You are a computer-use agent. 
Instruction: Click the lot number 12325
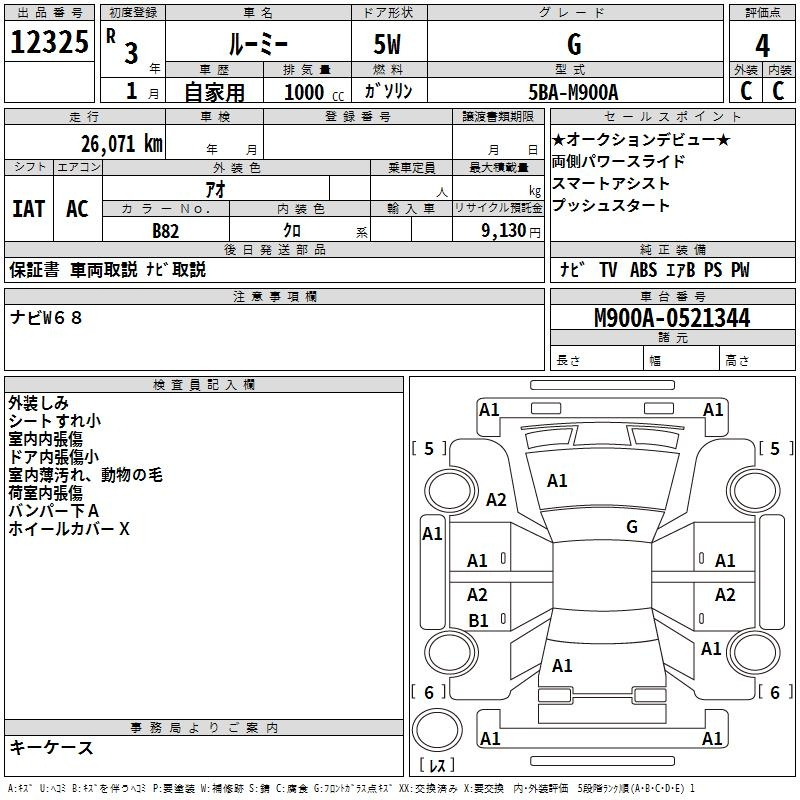49,44
